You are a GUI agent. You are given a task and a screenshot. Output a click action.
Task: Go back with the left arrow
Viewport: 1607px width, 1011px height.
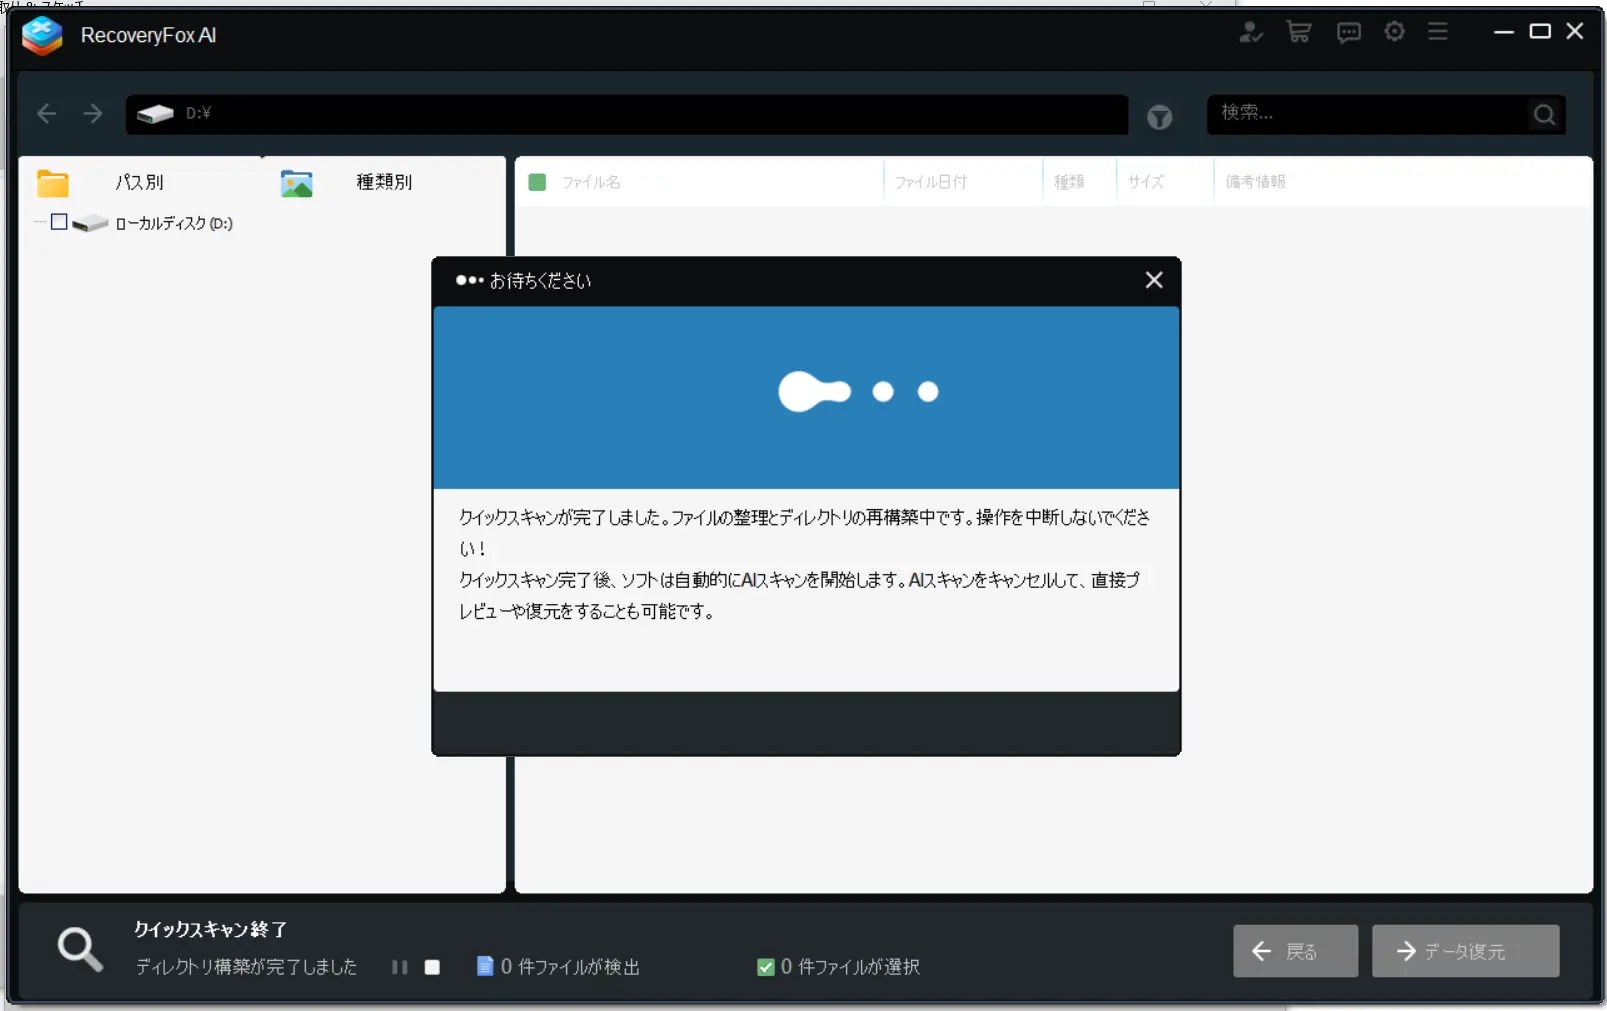click(46, 113)
